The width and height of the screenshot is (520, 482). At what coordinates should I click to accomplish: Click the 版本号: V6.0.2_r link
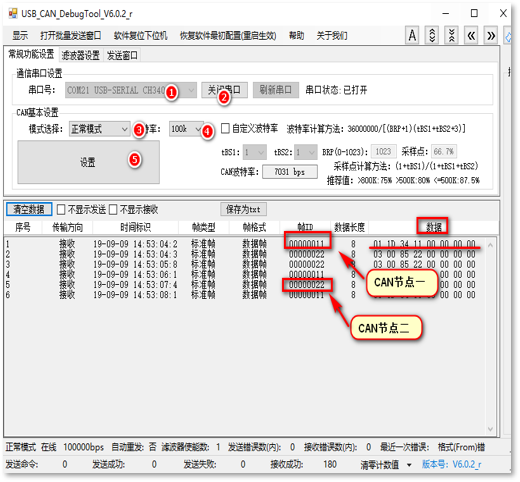point(451,464)
